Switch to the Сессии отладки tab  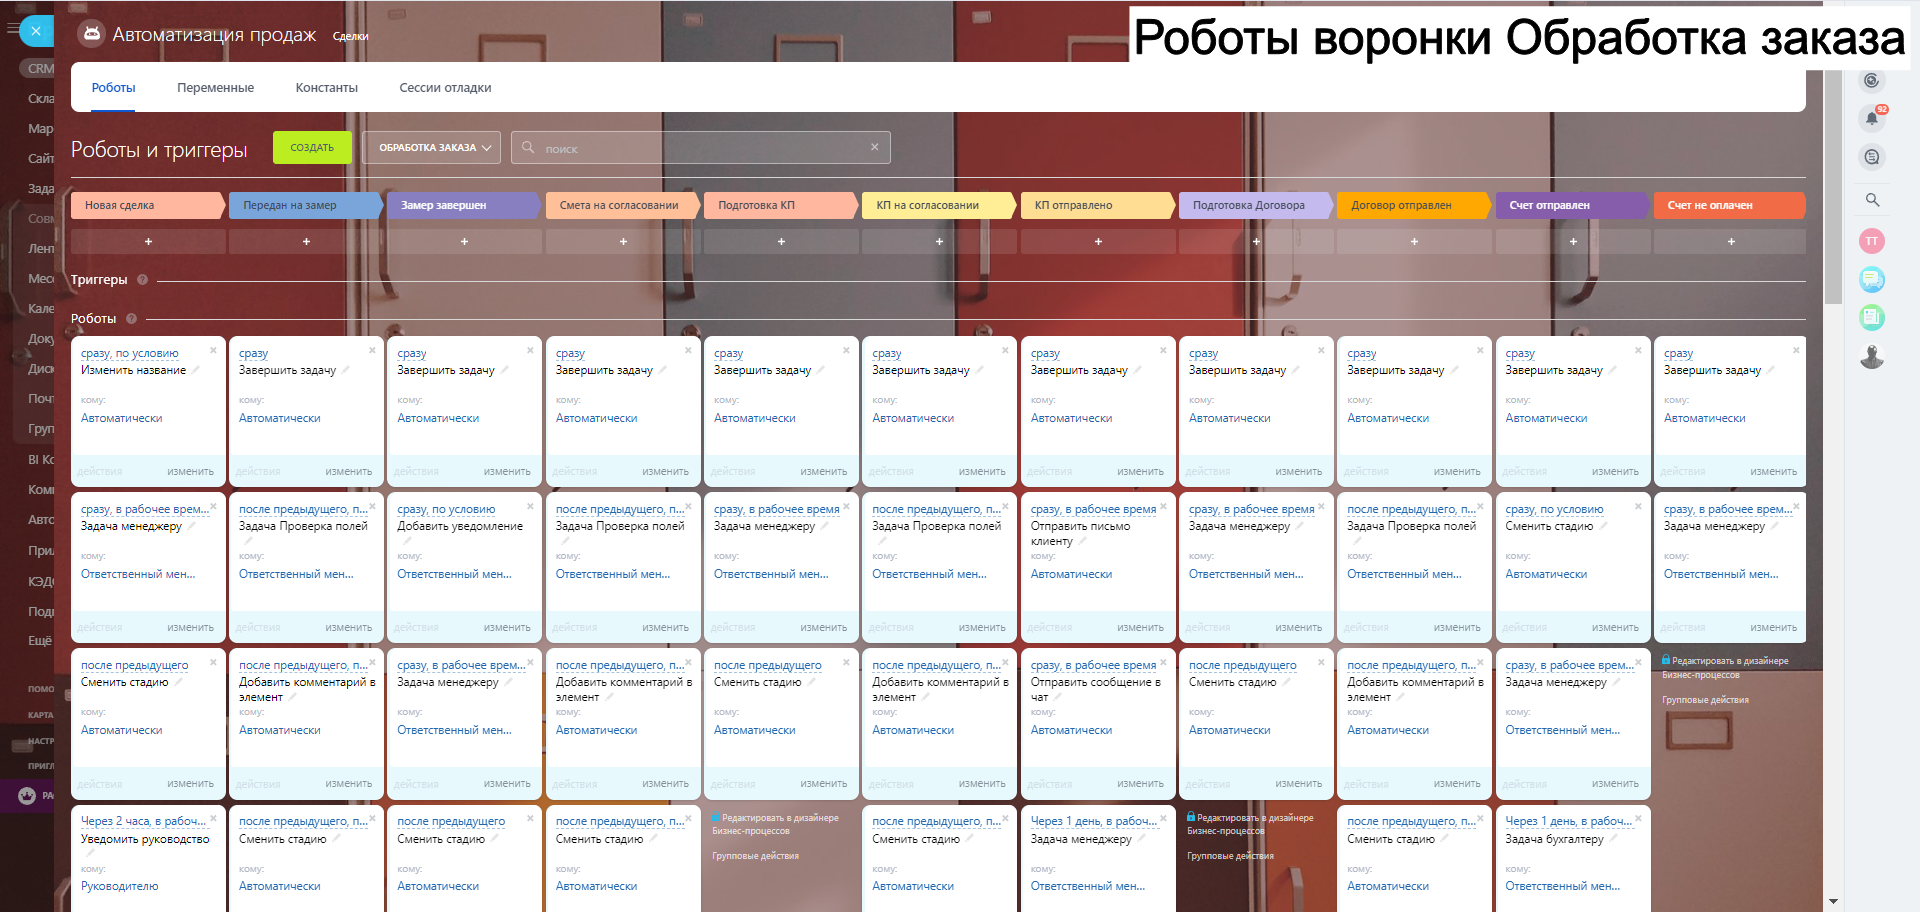pos(445,88)
